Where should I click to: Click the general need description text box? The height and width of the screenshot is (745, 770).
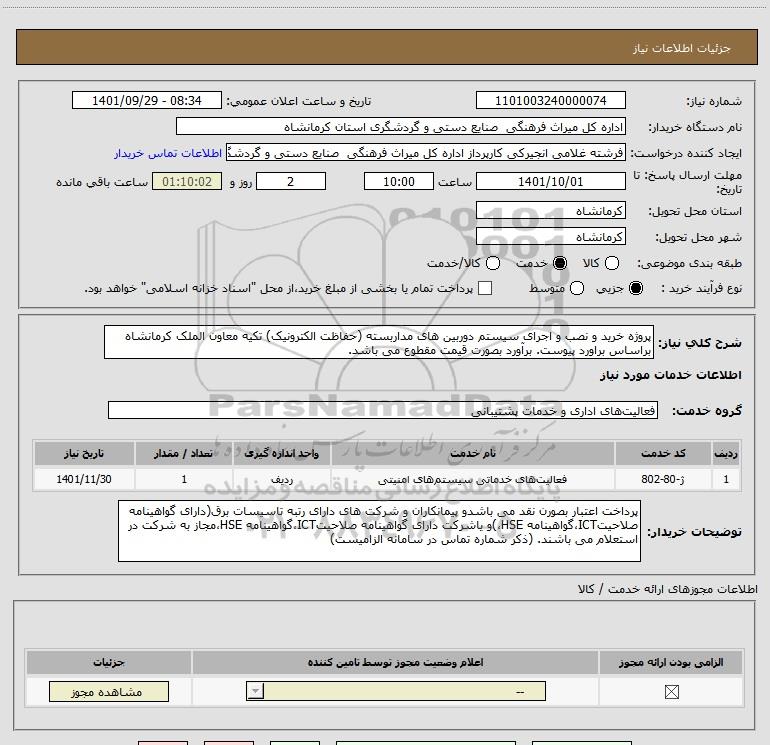point(379,342)
